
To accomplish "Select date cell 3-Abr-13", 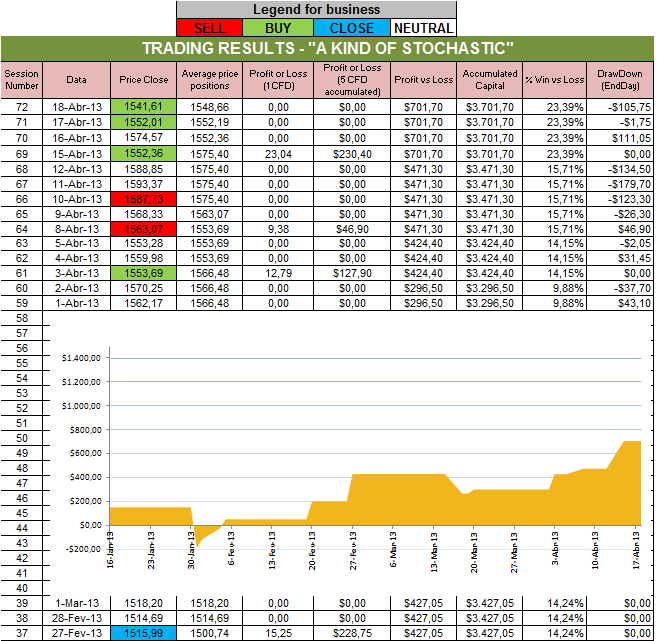I will pos(77,273).
